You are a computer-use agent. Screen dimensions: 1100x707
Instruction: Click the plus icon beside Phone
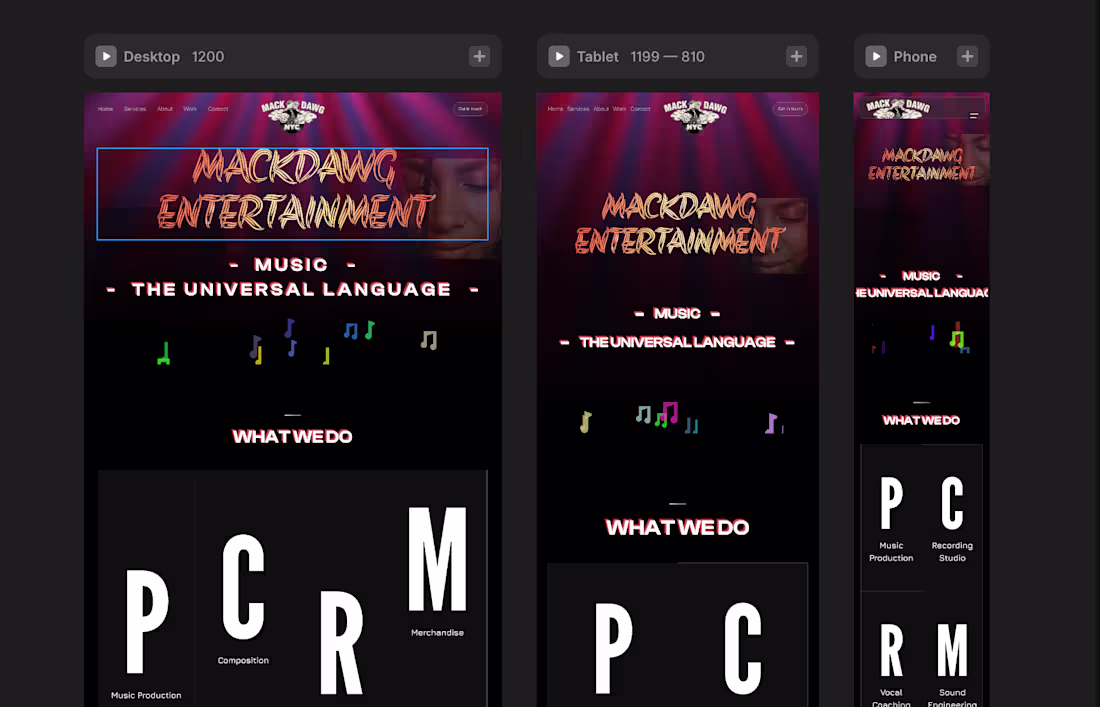(967, 56)
